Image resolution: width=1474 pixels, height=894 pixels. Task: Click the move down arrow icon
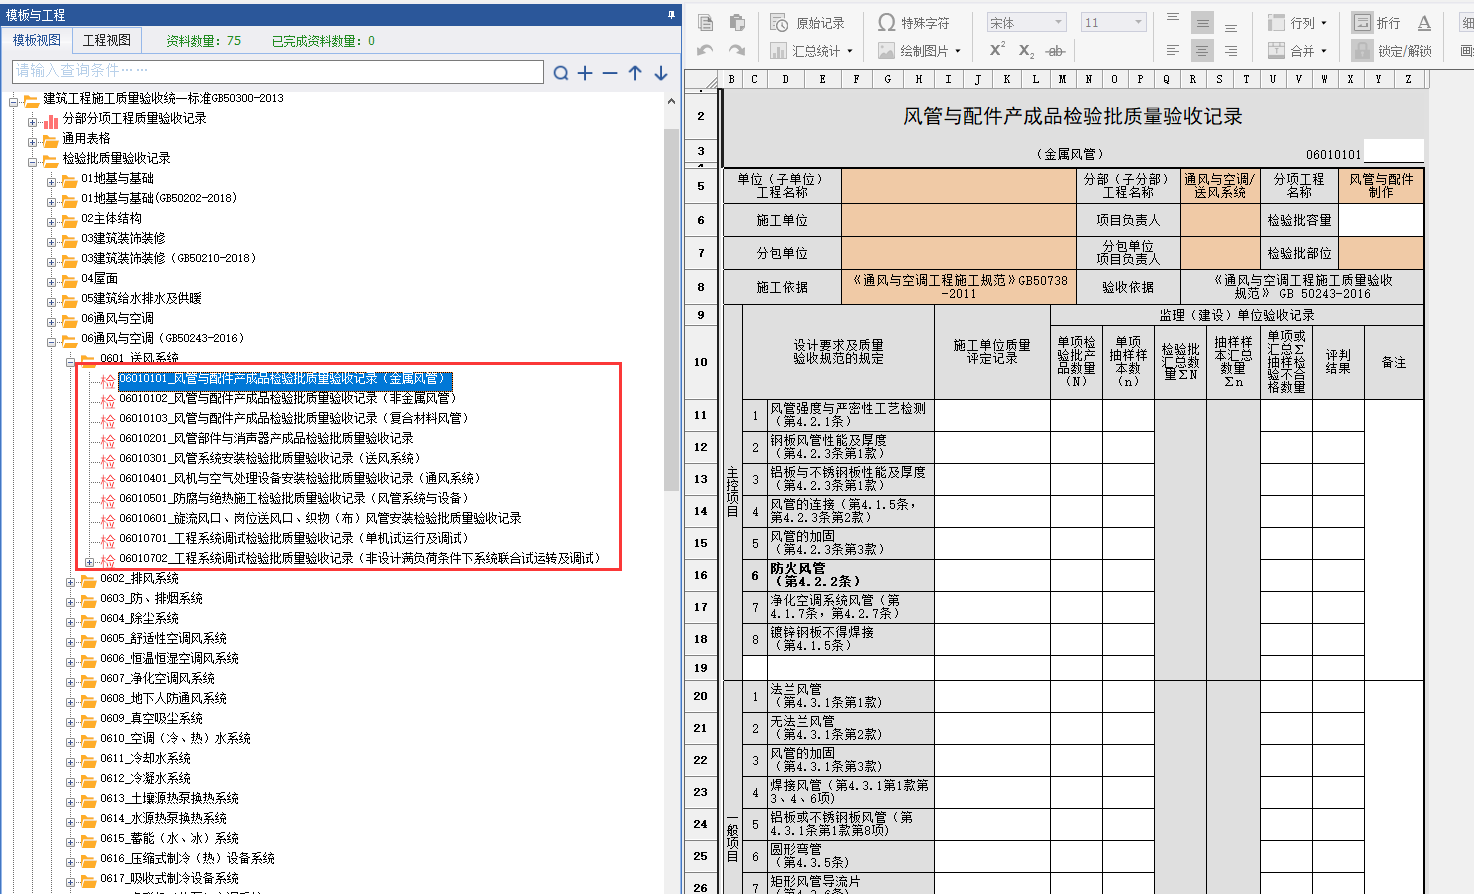(x=661, y=73)
